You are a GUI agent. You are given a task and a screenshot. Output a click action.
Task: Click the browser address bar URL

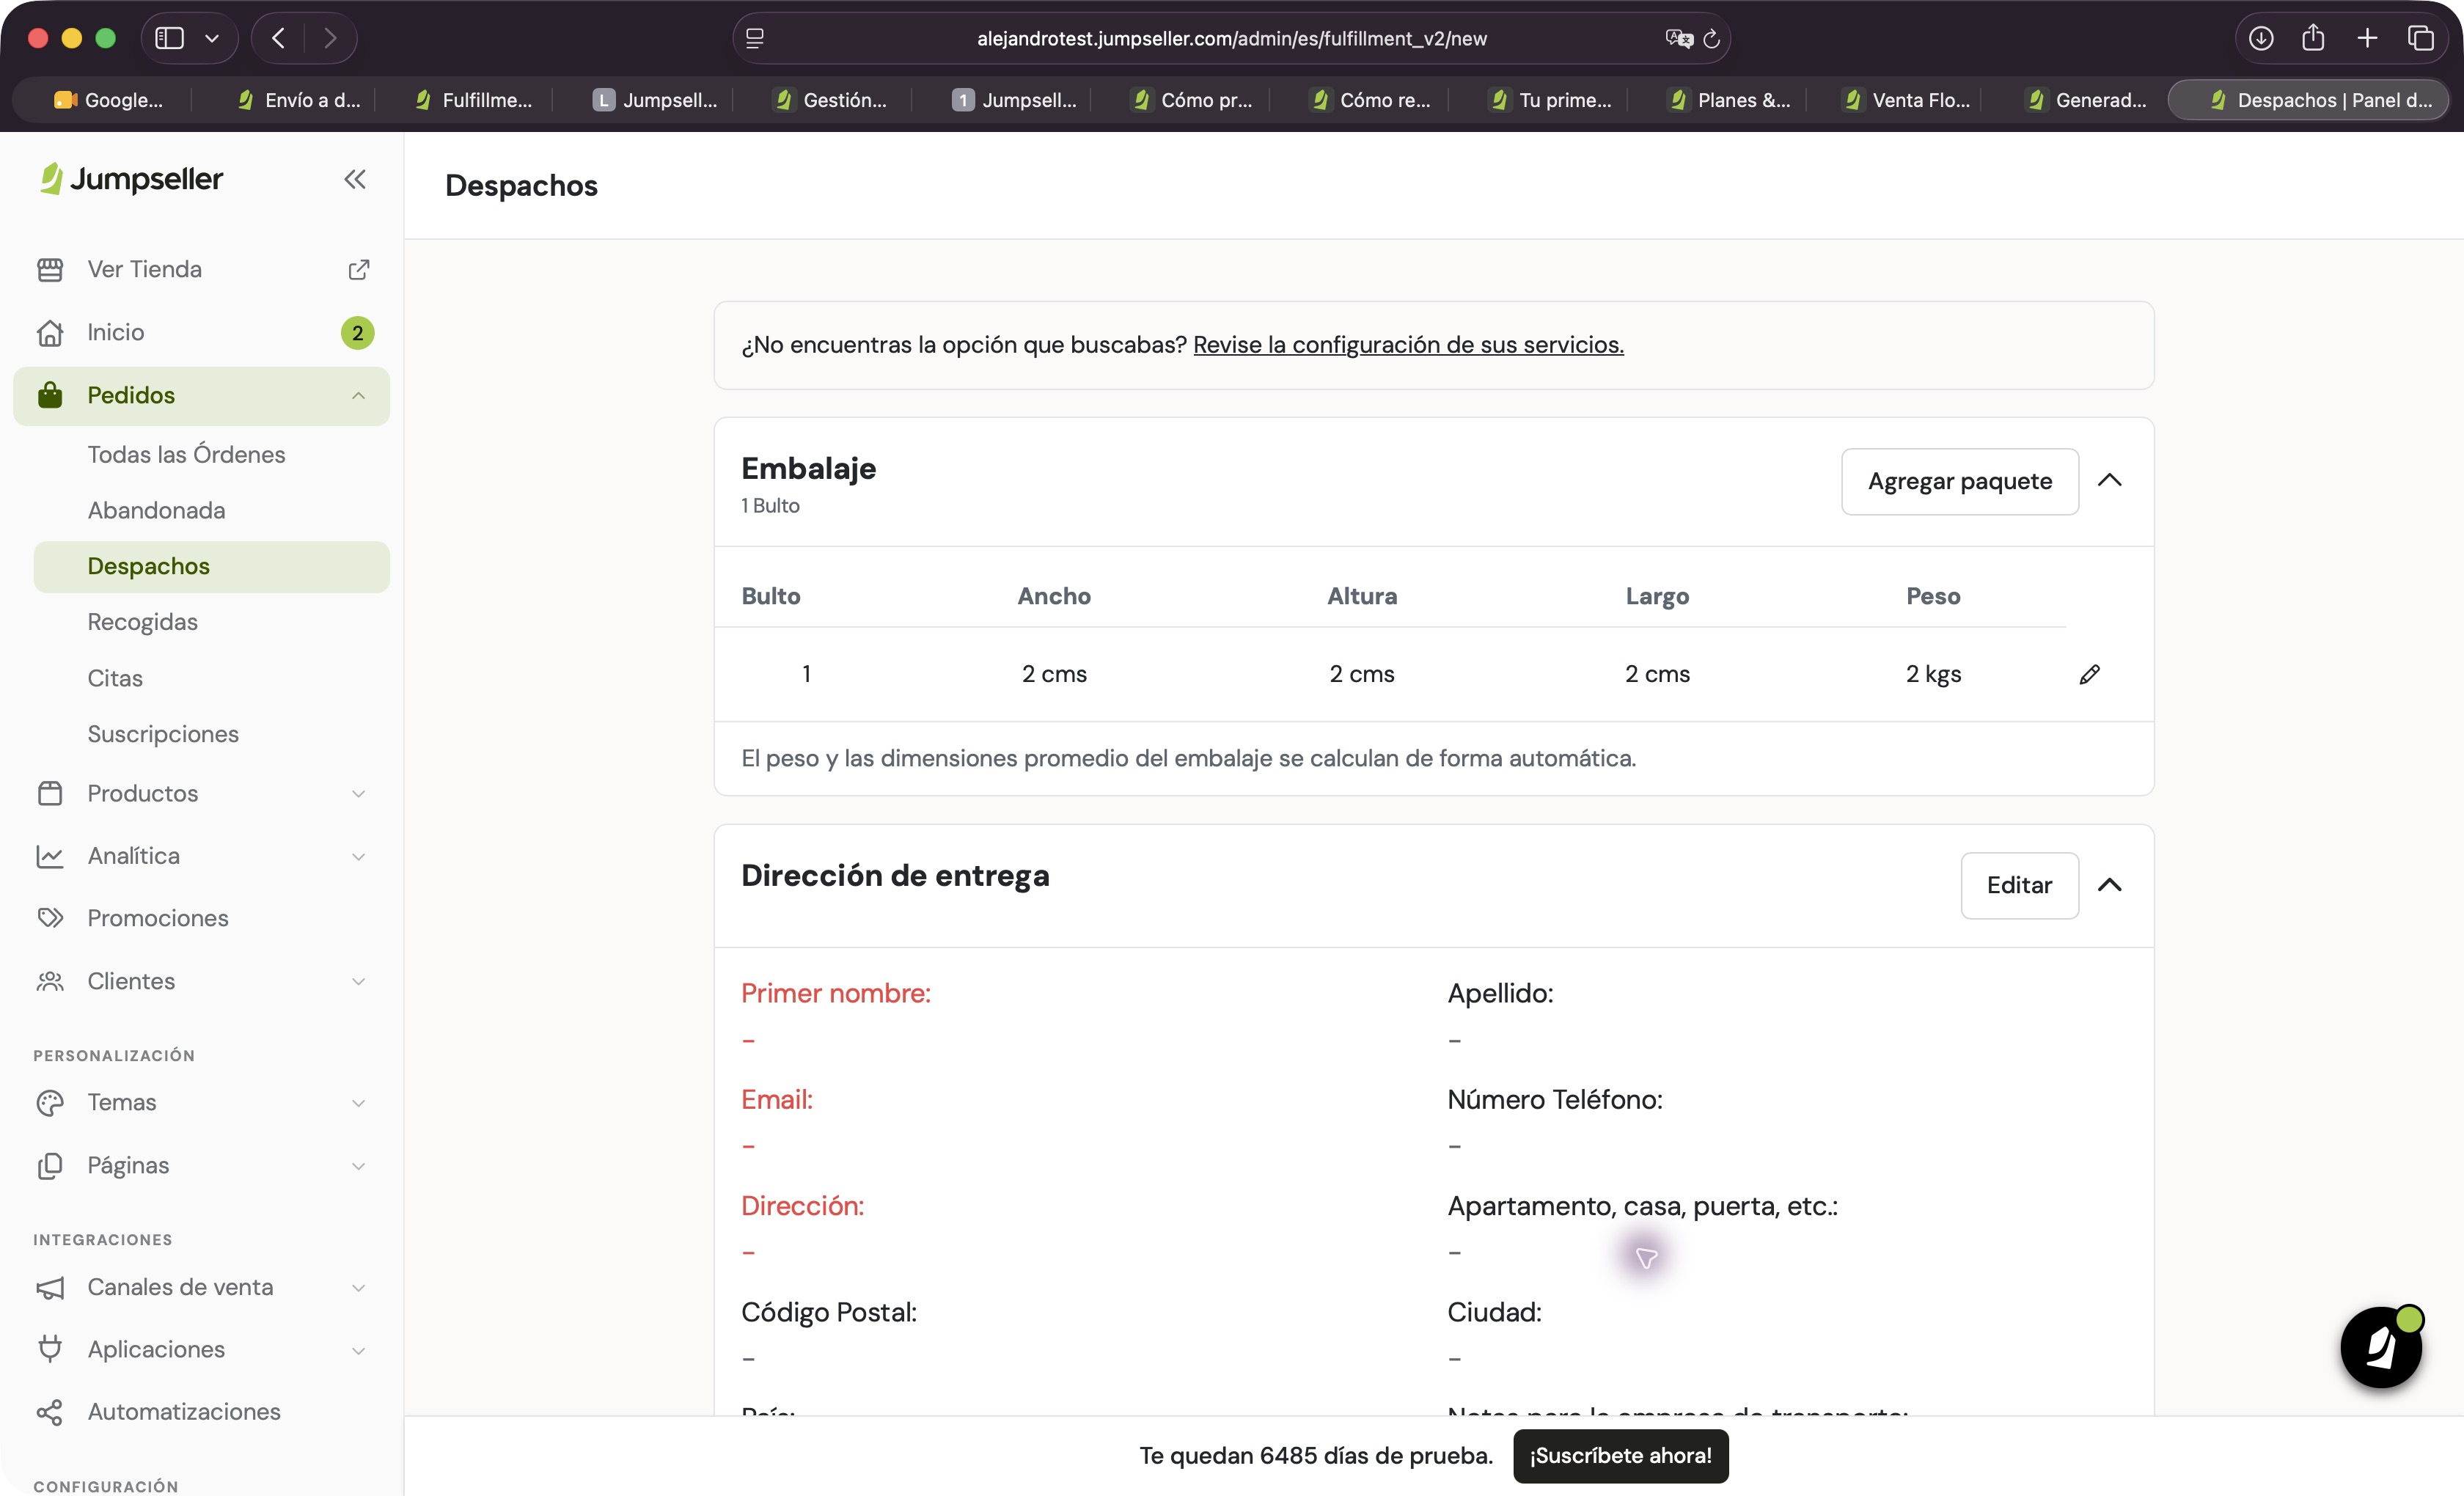1231,39
